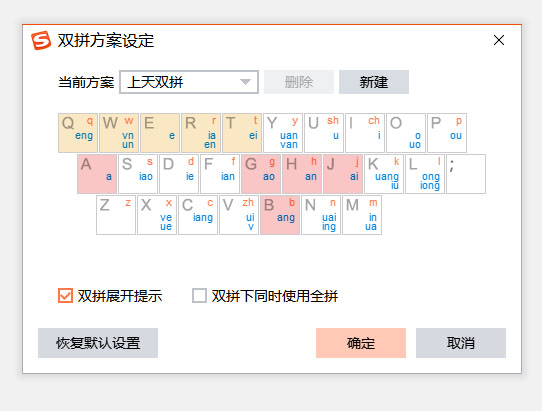The width and height of the screenshot is (542, 411).
Task: Select the I key mapped to ch
Action: point(365,133)
